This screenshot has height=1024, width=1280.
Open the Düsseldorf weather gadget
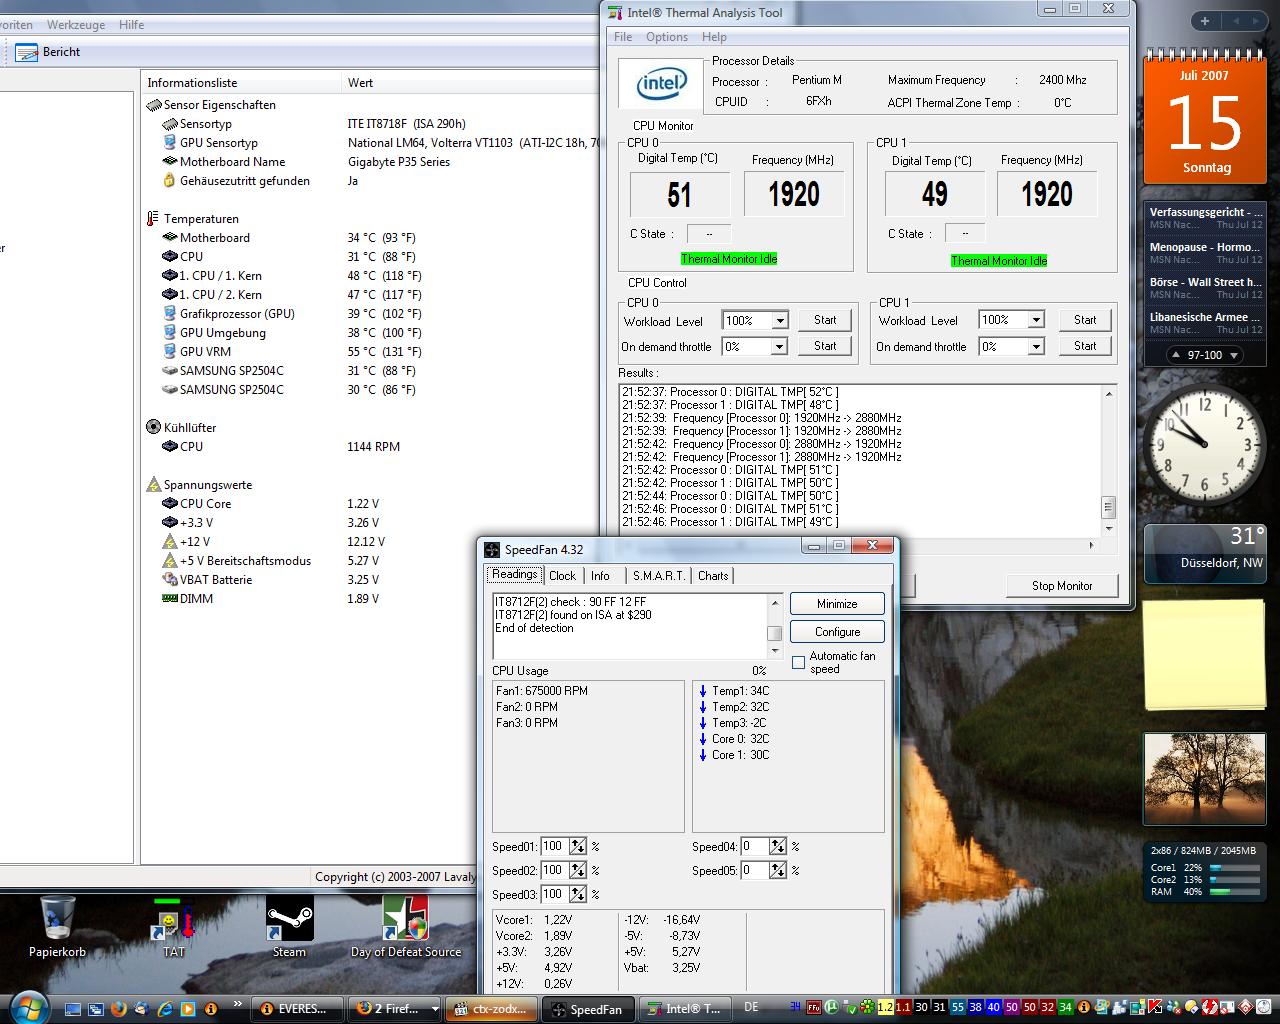tap(1205, 553)
